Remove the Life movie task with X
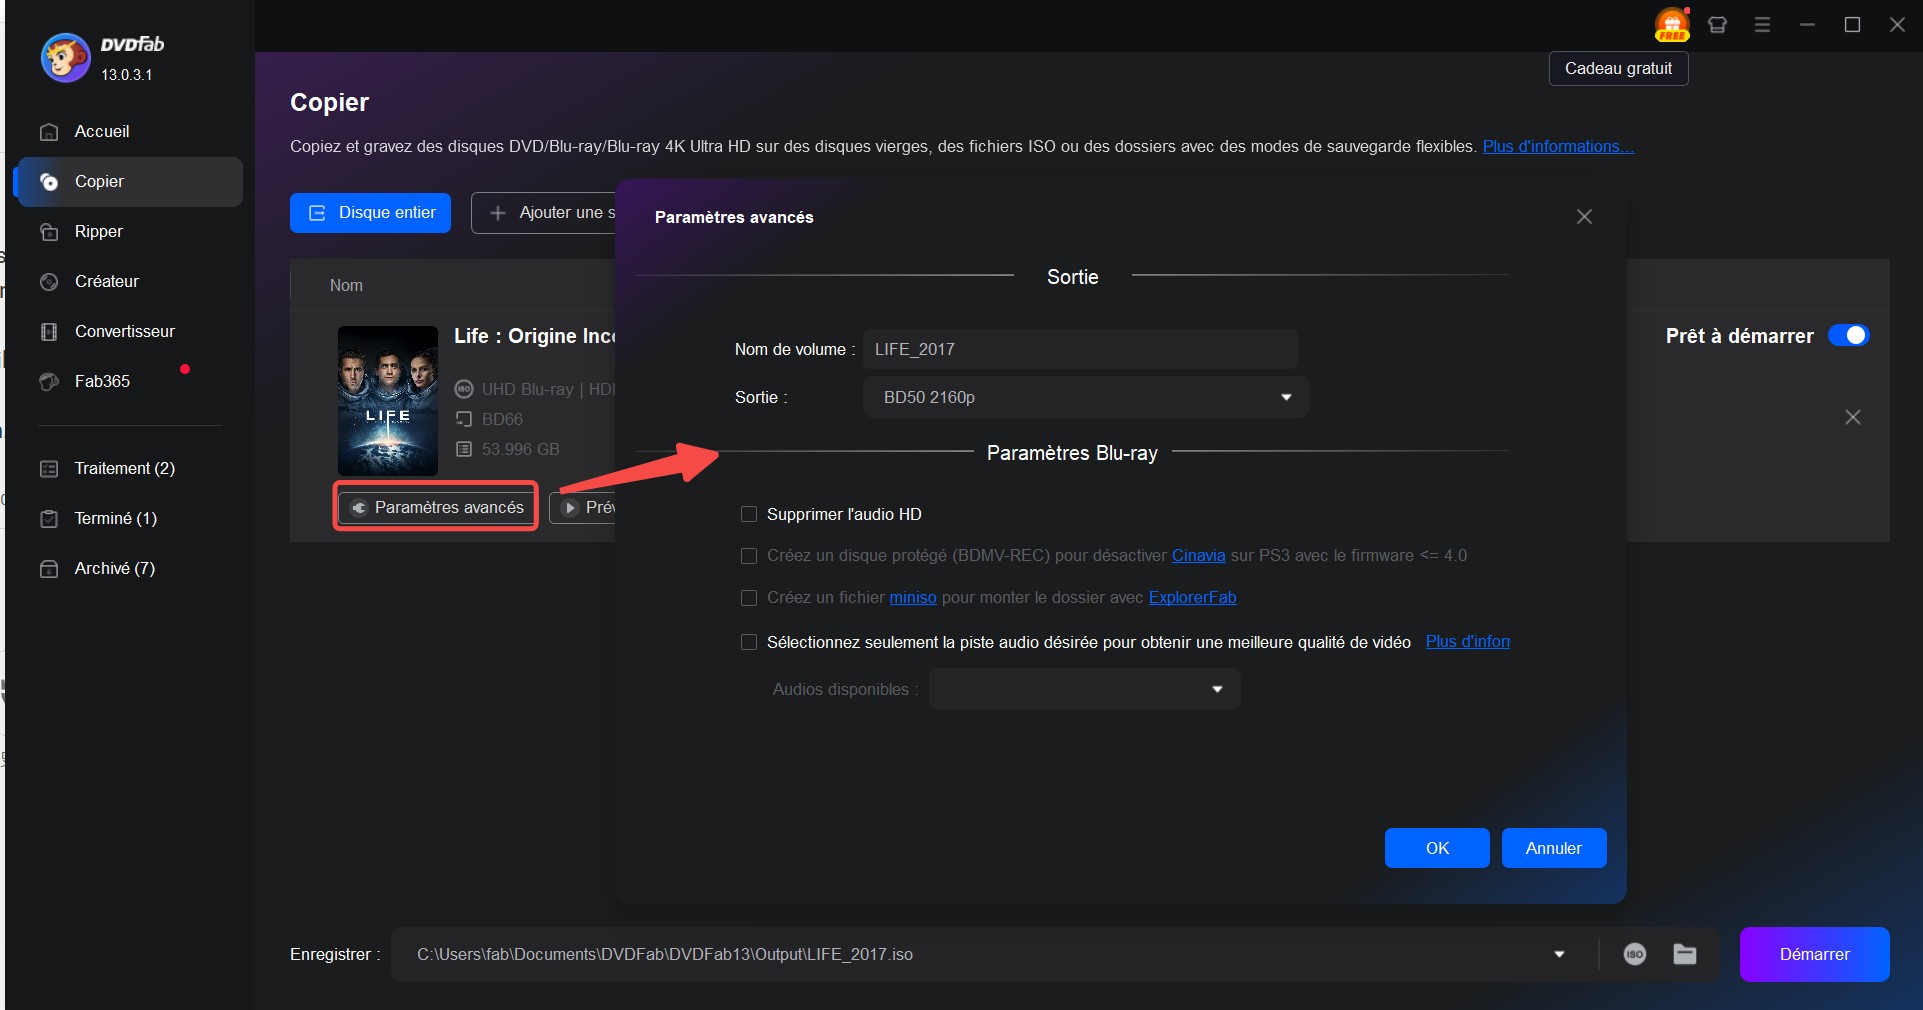The height and width of the screenshot is (1010, 1923). click(1852, 417)
